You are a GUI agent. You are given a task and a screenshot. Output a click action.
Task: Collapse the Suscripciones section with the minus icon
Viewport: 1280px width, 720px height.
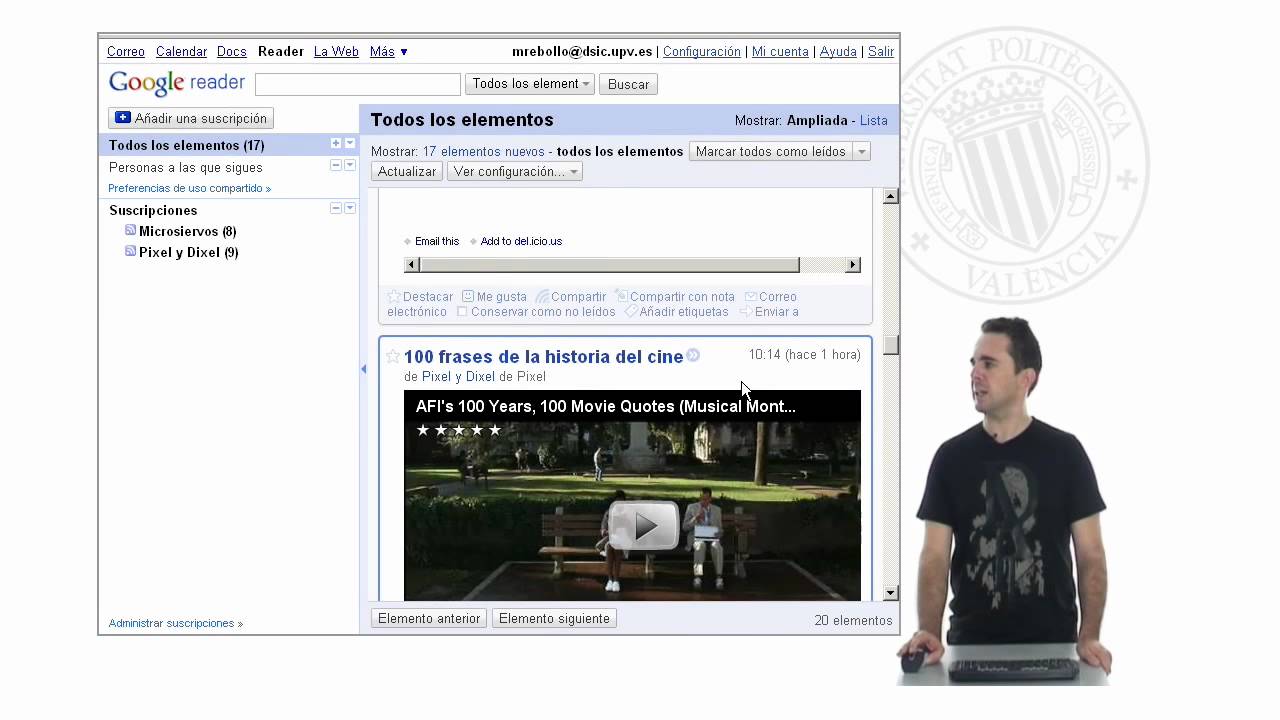pyautogui.click(x=336, y=208)
